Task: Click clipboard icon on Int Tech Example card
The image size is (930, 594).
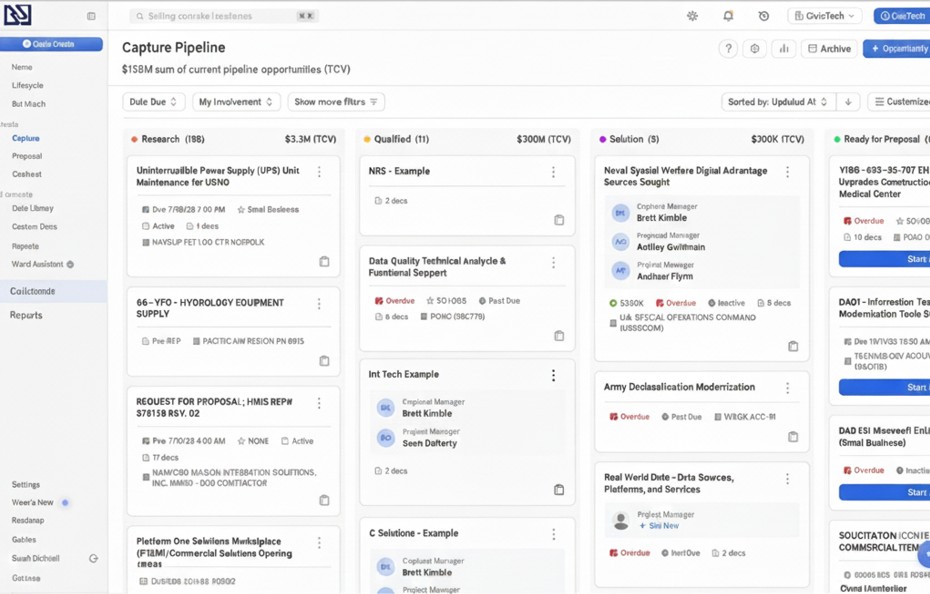Action: click(559, 490)
